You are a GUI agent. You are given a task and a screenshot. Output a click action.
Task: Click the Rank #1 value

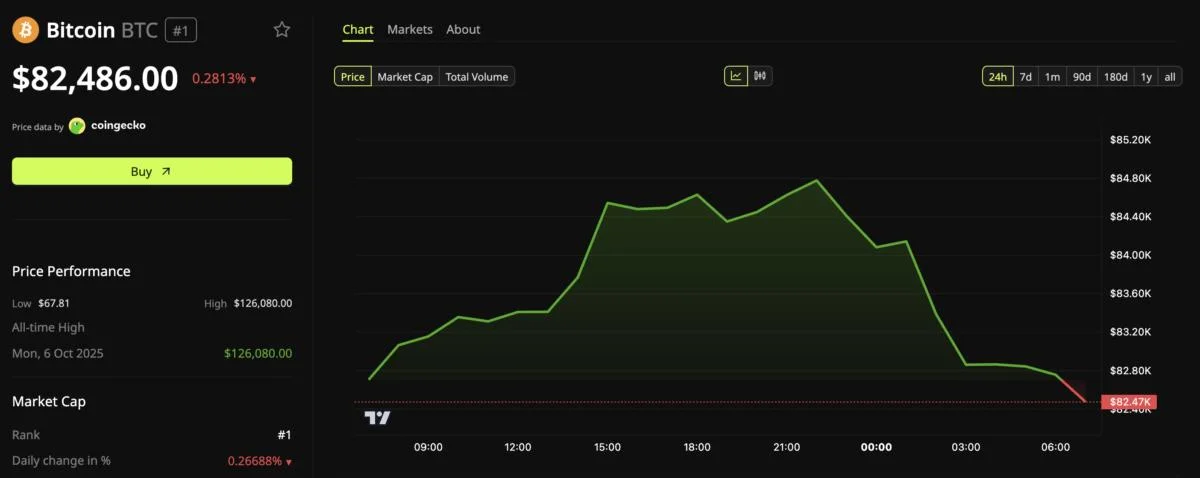pyautogui.click(x=284, y=435)
